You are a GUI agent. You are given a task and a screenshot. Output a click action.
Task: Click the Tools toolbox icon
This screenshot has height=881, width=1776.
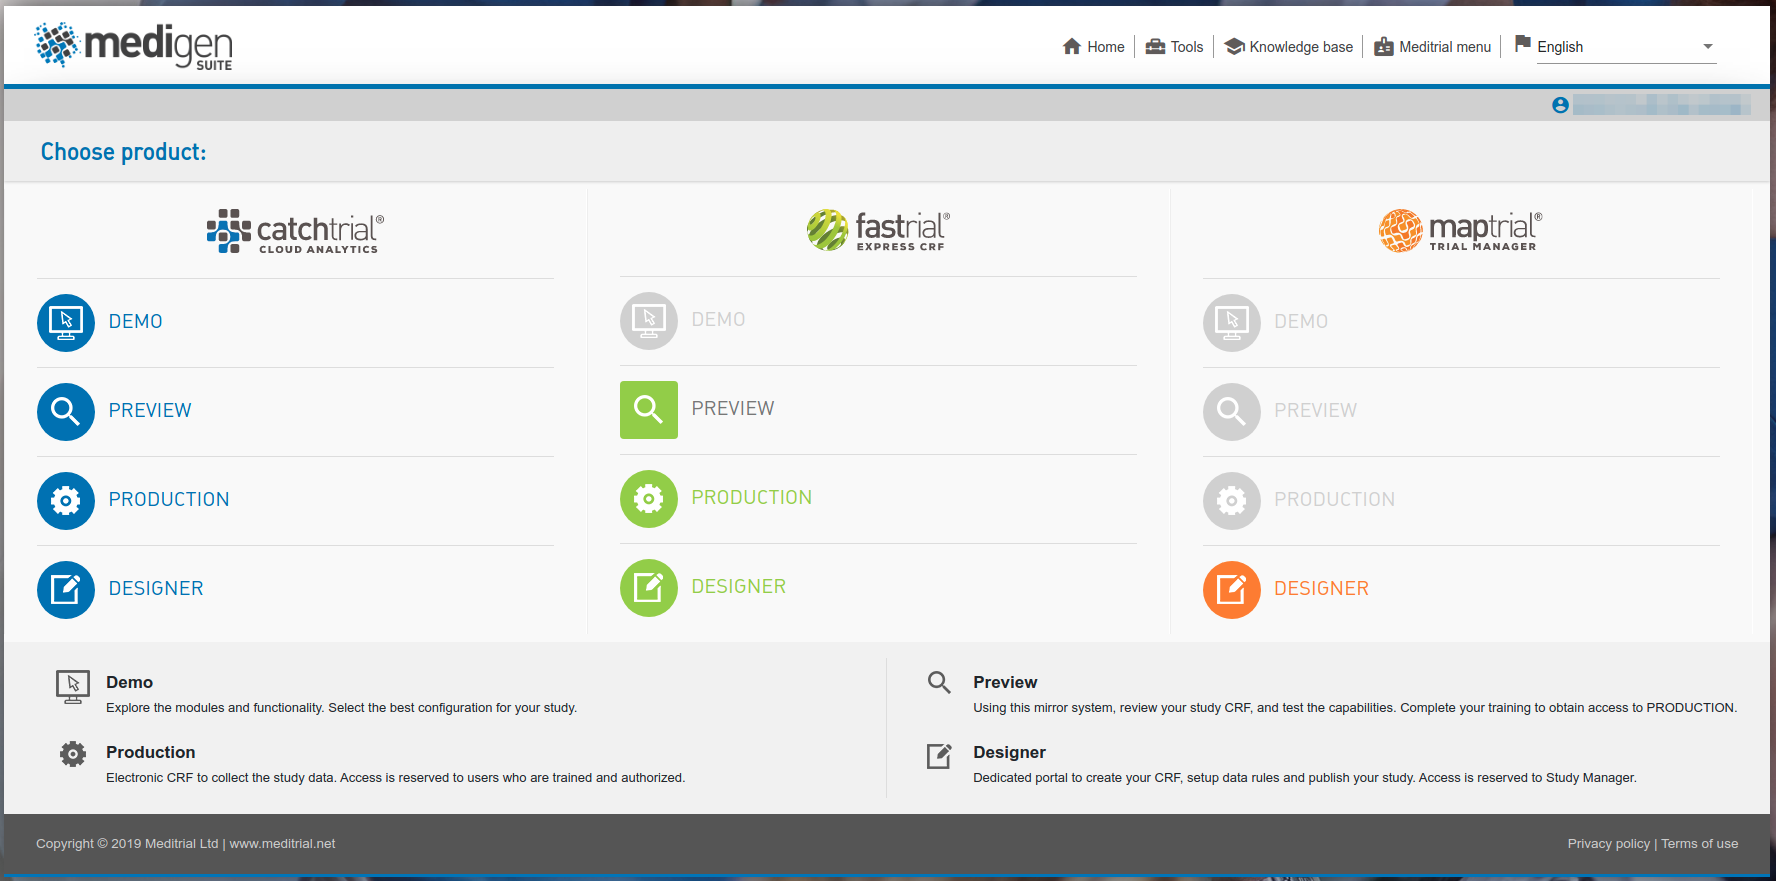click(x=1155, y=46)
